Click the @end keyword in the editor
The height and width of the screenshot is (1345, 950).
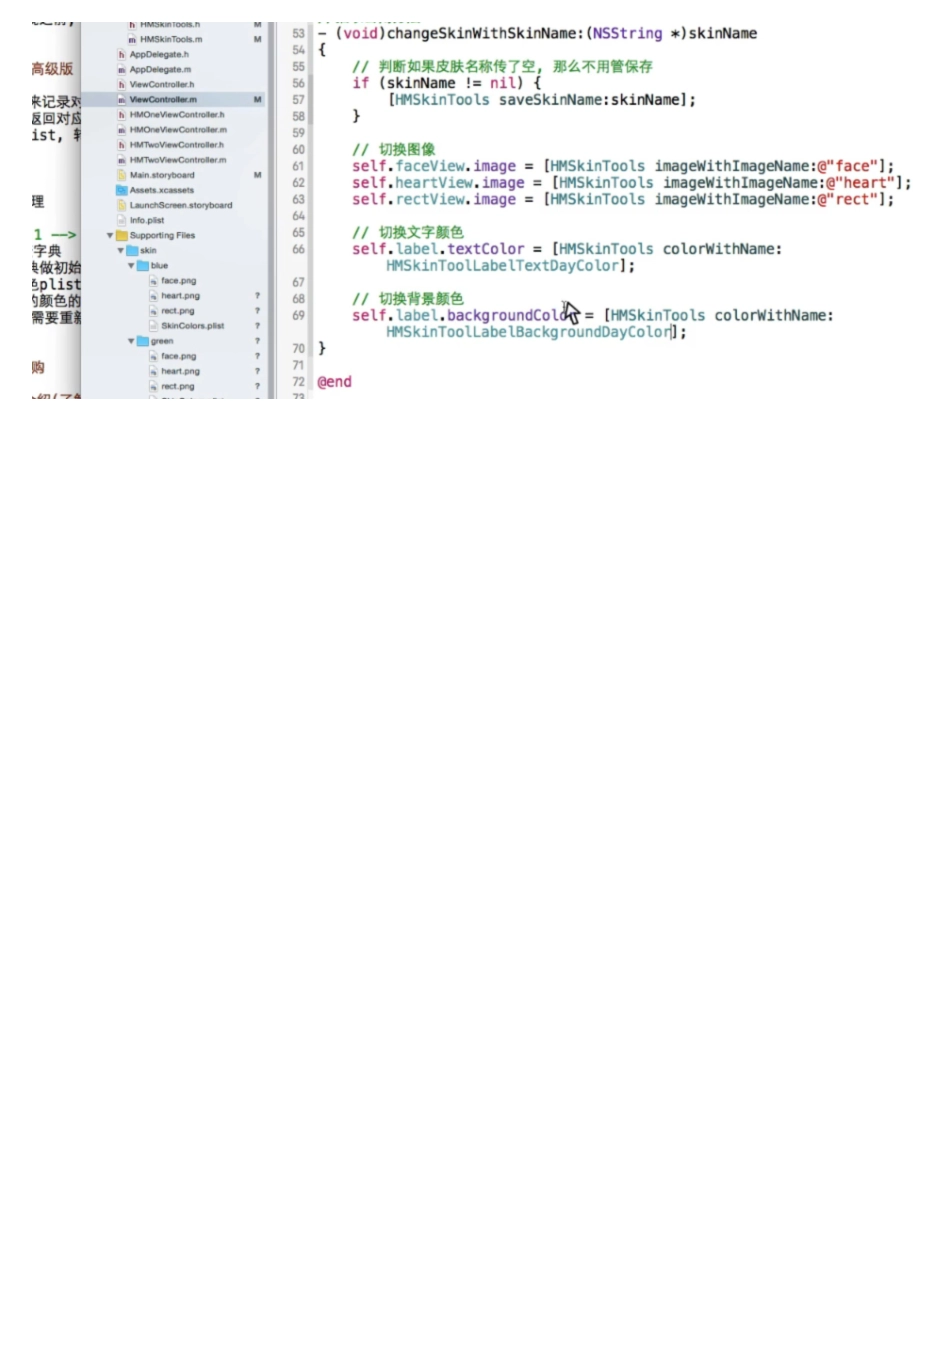334,382
